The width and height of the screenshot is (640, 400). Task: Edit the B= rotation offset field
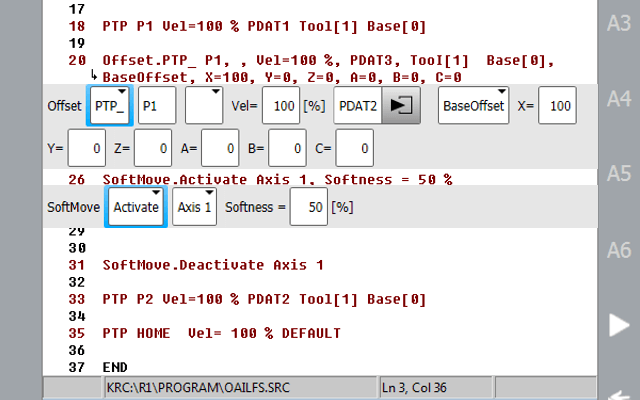pos(287,148)
